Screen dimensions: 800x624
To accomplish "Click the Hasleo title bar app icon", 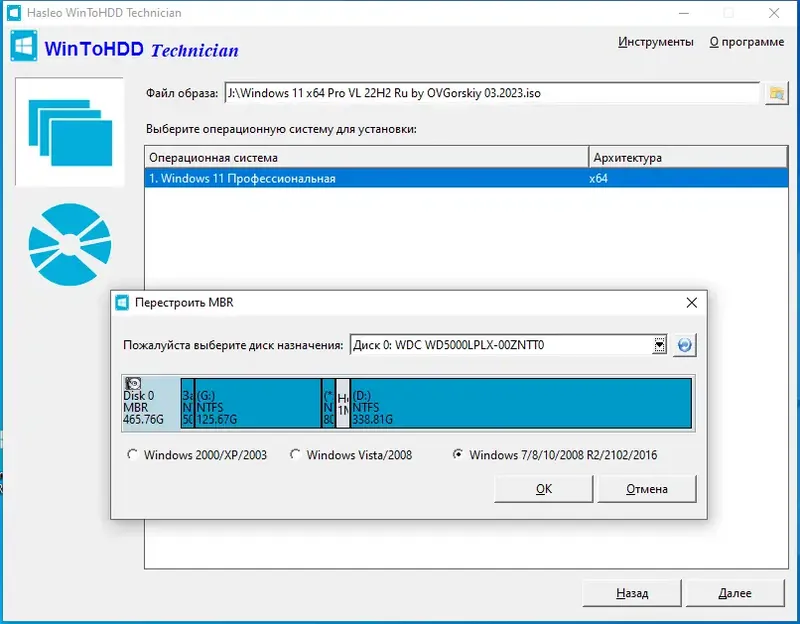I will 14,12.
